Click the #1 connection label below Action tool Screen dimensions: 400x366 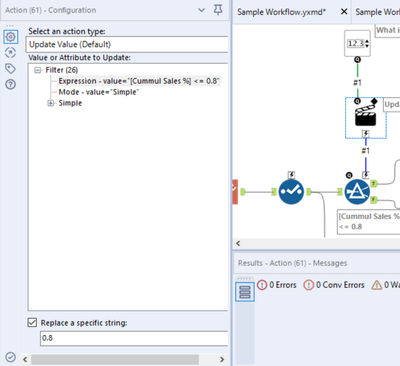[x=366, y=151]
